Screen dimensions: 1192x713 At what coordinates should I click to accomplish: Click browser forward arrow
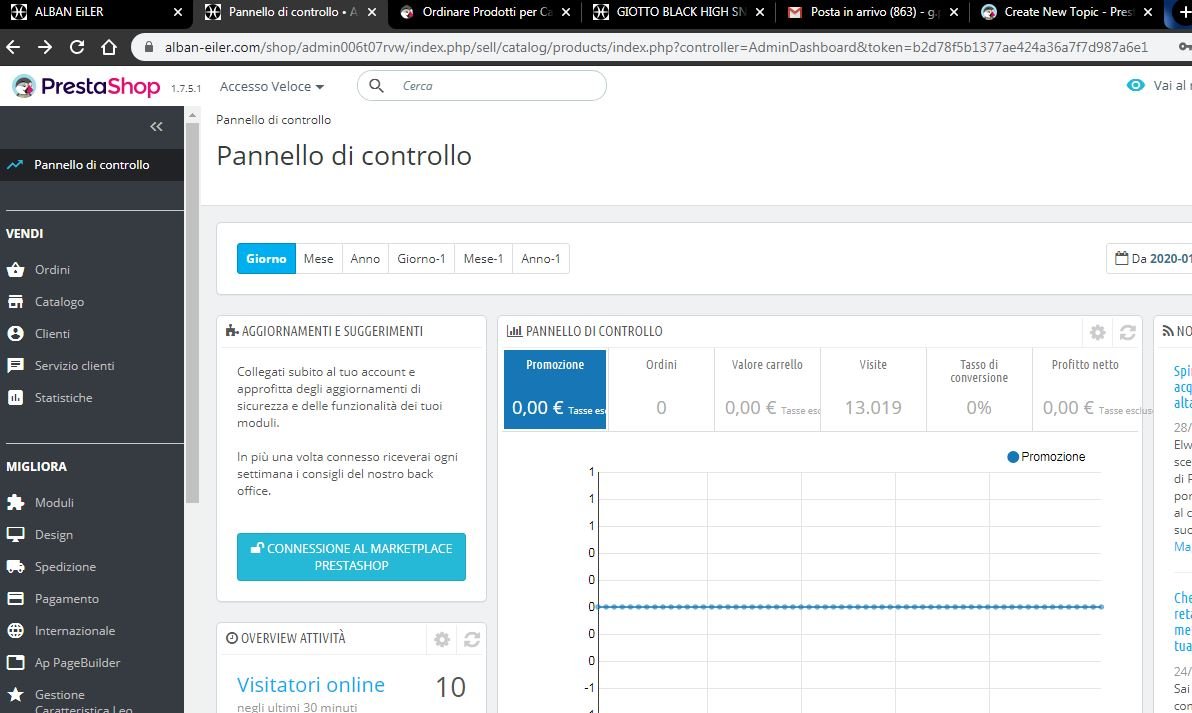(x=45, y=47)
